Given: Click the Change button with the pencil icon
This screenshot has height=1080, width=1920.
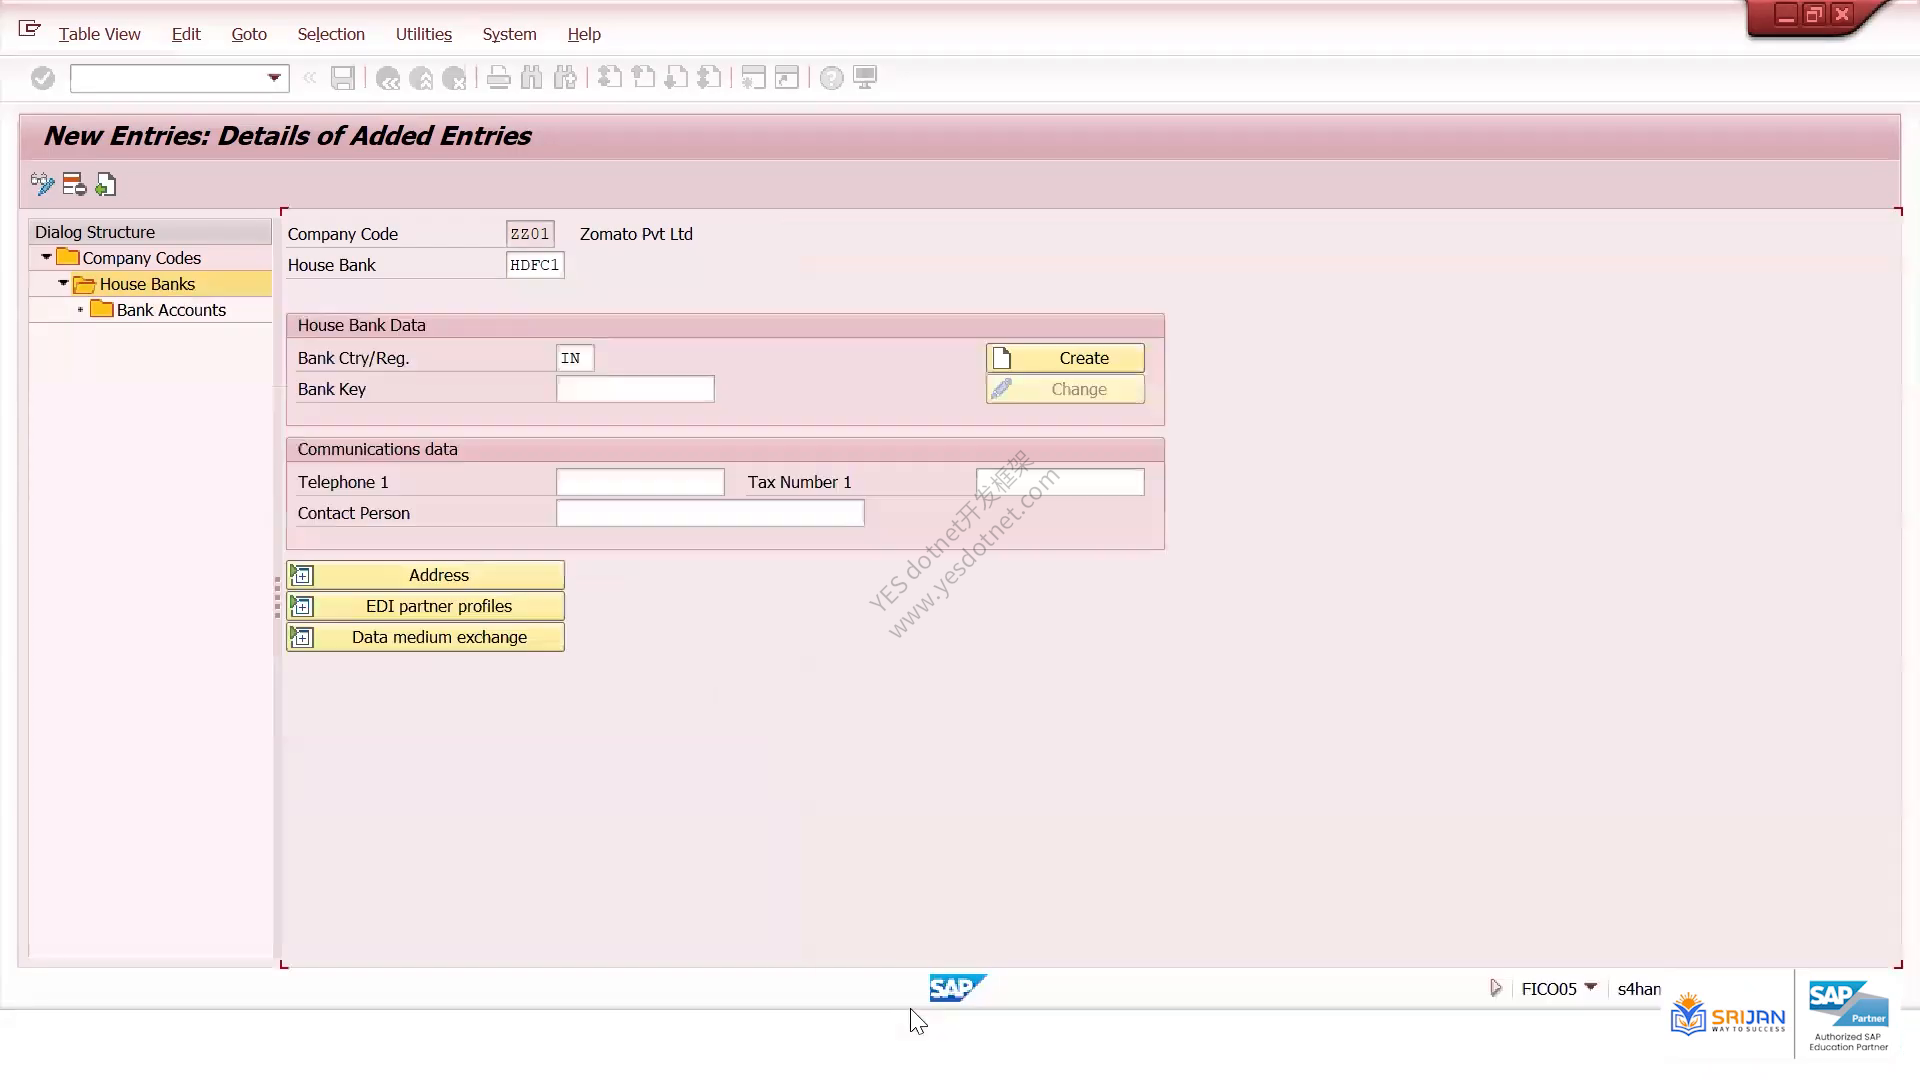Looking at the screenshot, I should (x=1065, y=389).
